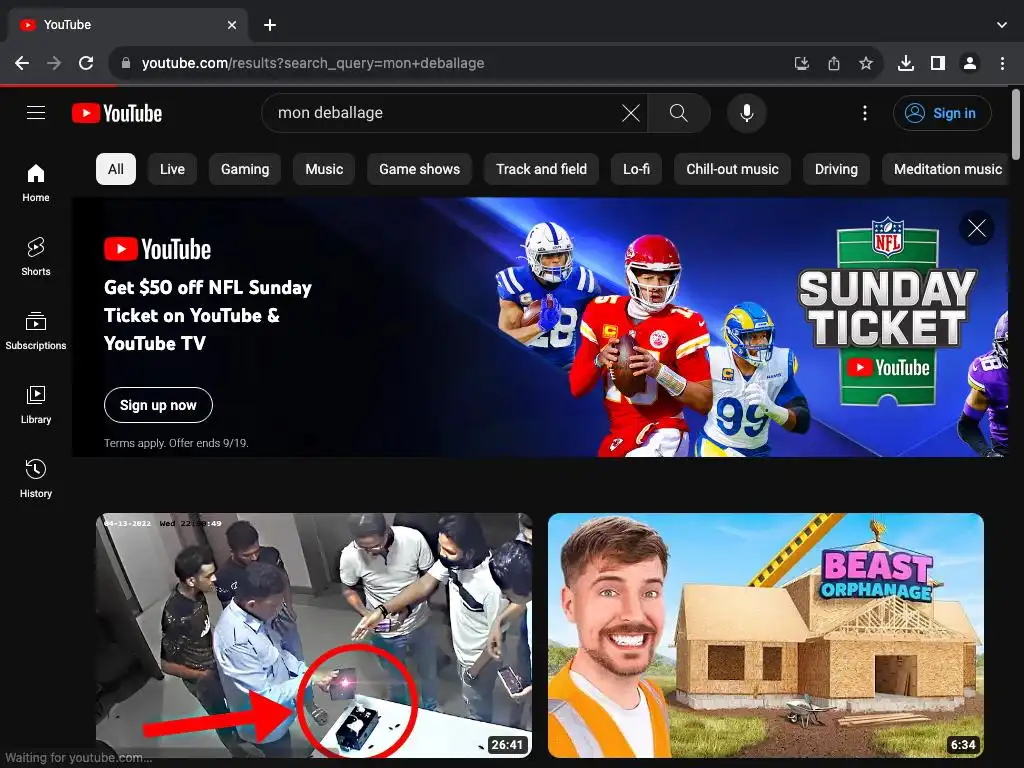1024x768 pixels.
Task: Go to the YouTube logo home link
Action: [117, 113]
